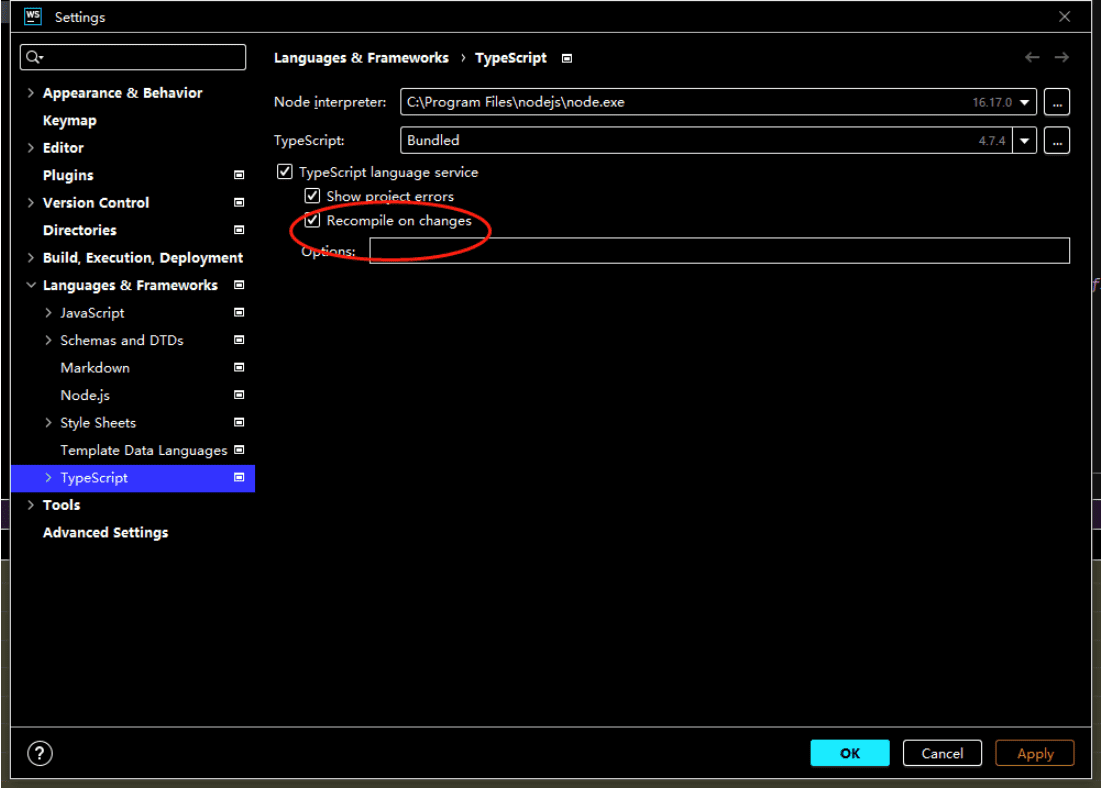The image size is (1102, 788).
Task: Close the Settings dialog with X
Action: click(1064, 16)
